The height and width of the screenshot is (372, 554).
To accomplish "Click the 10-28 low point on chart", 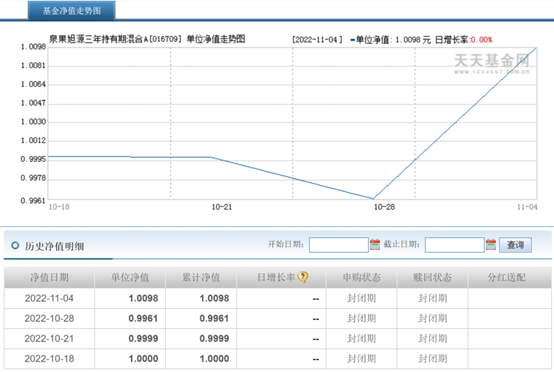I will pyautogui.click(x=373, y=199).
